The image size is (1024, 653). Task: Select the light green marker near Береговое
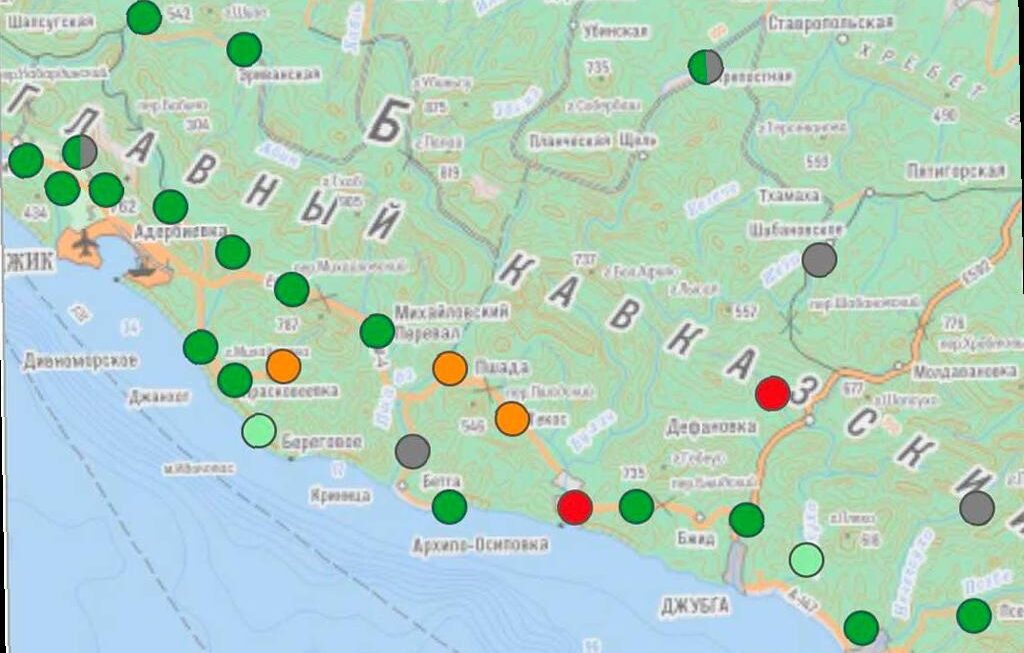pos(259,431)
